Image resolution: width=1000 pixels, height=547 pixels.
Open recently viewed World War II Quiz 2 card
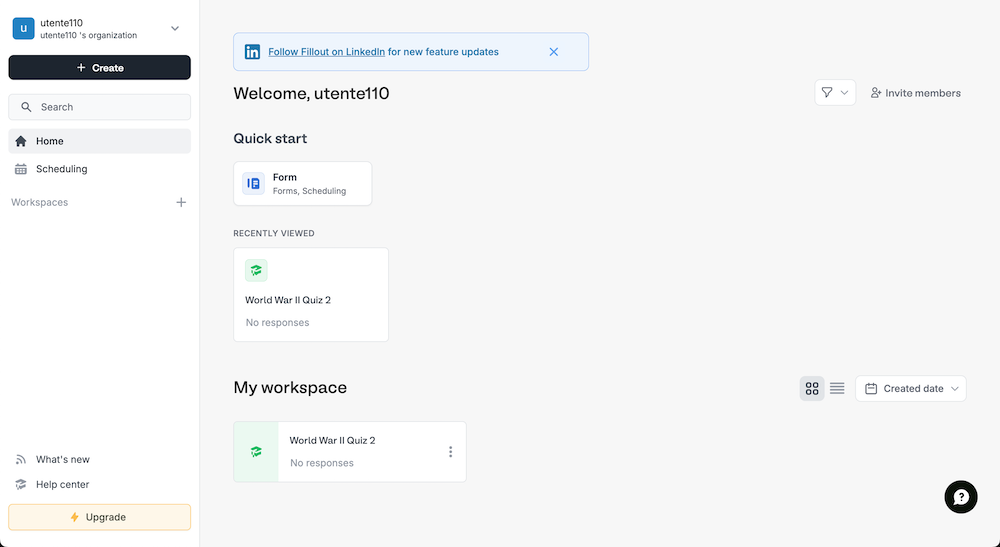click(311, 295)
